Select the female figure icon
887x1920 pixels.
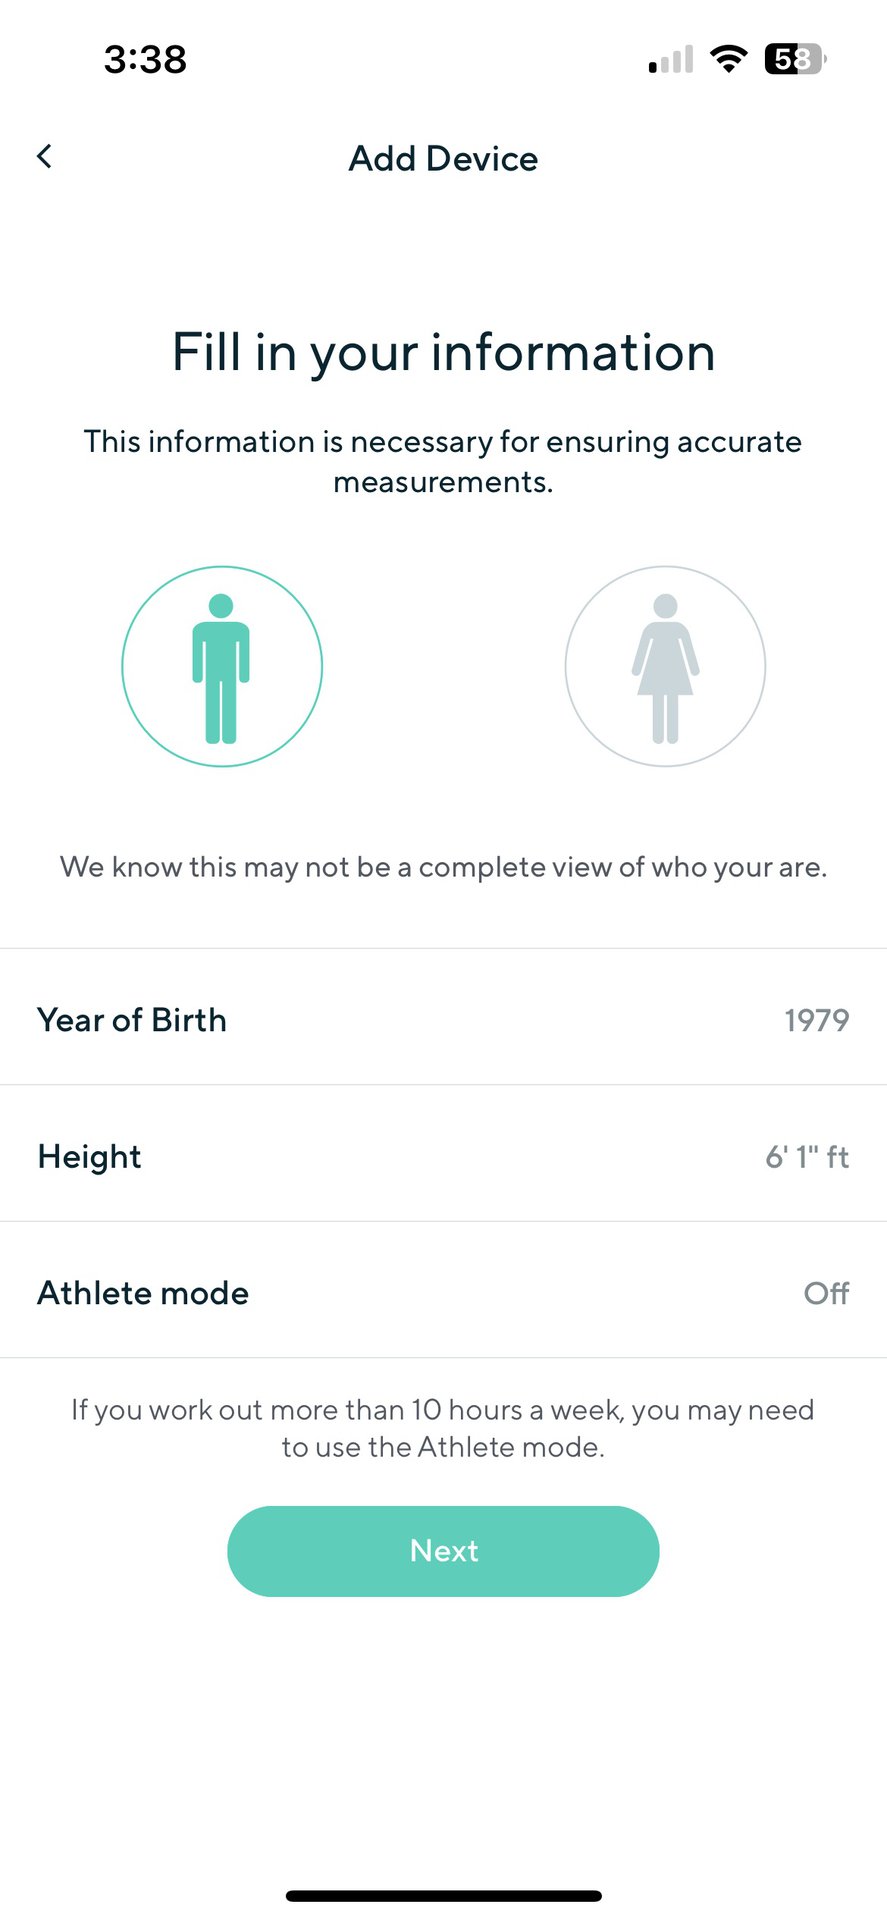tap(665, 667)
